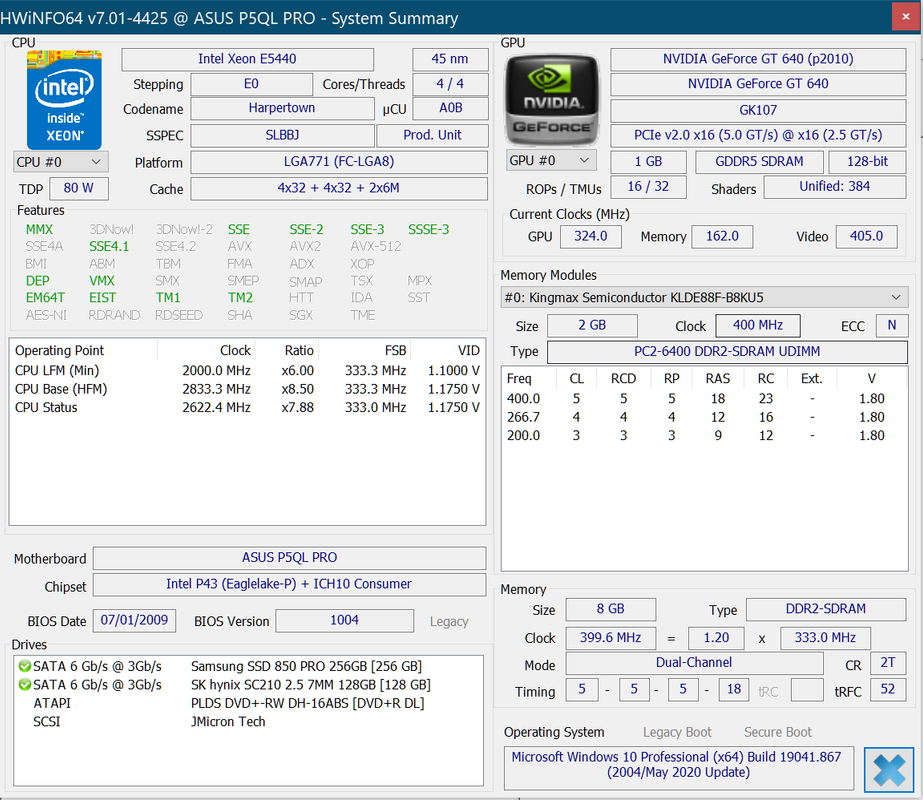Close the System Summary window
This screenshot has height=800, width=923.
906,17
